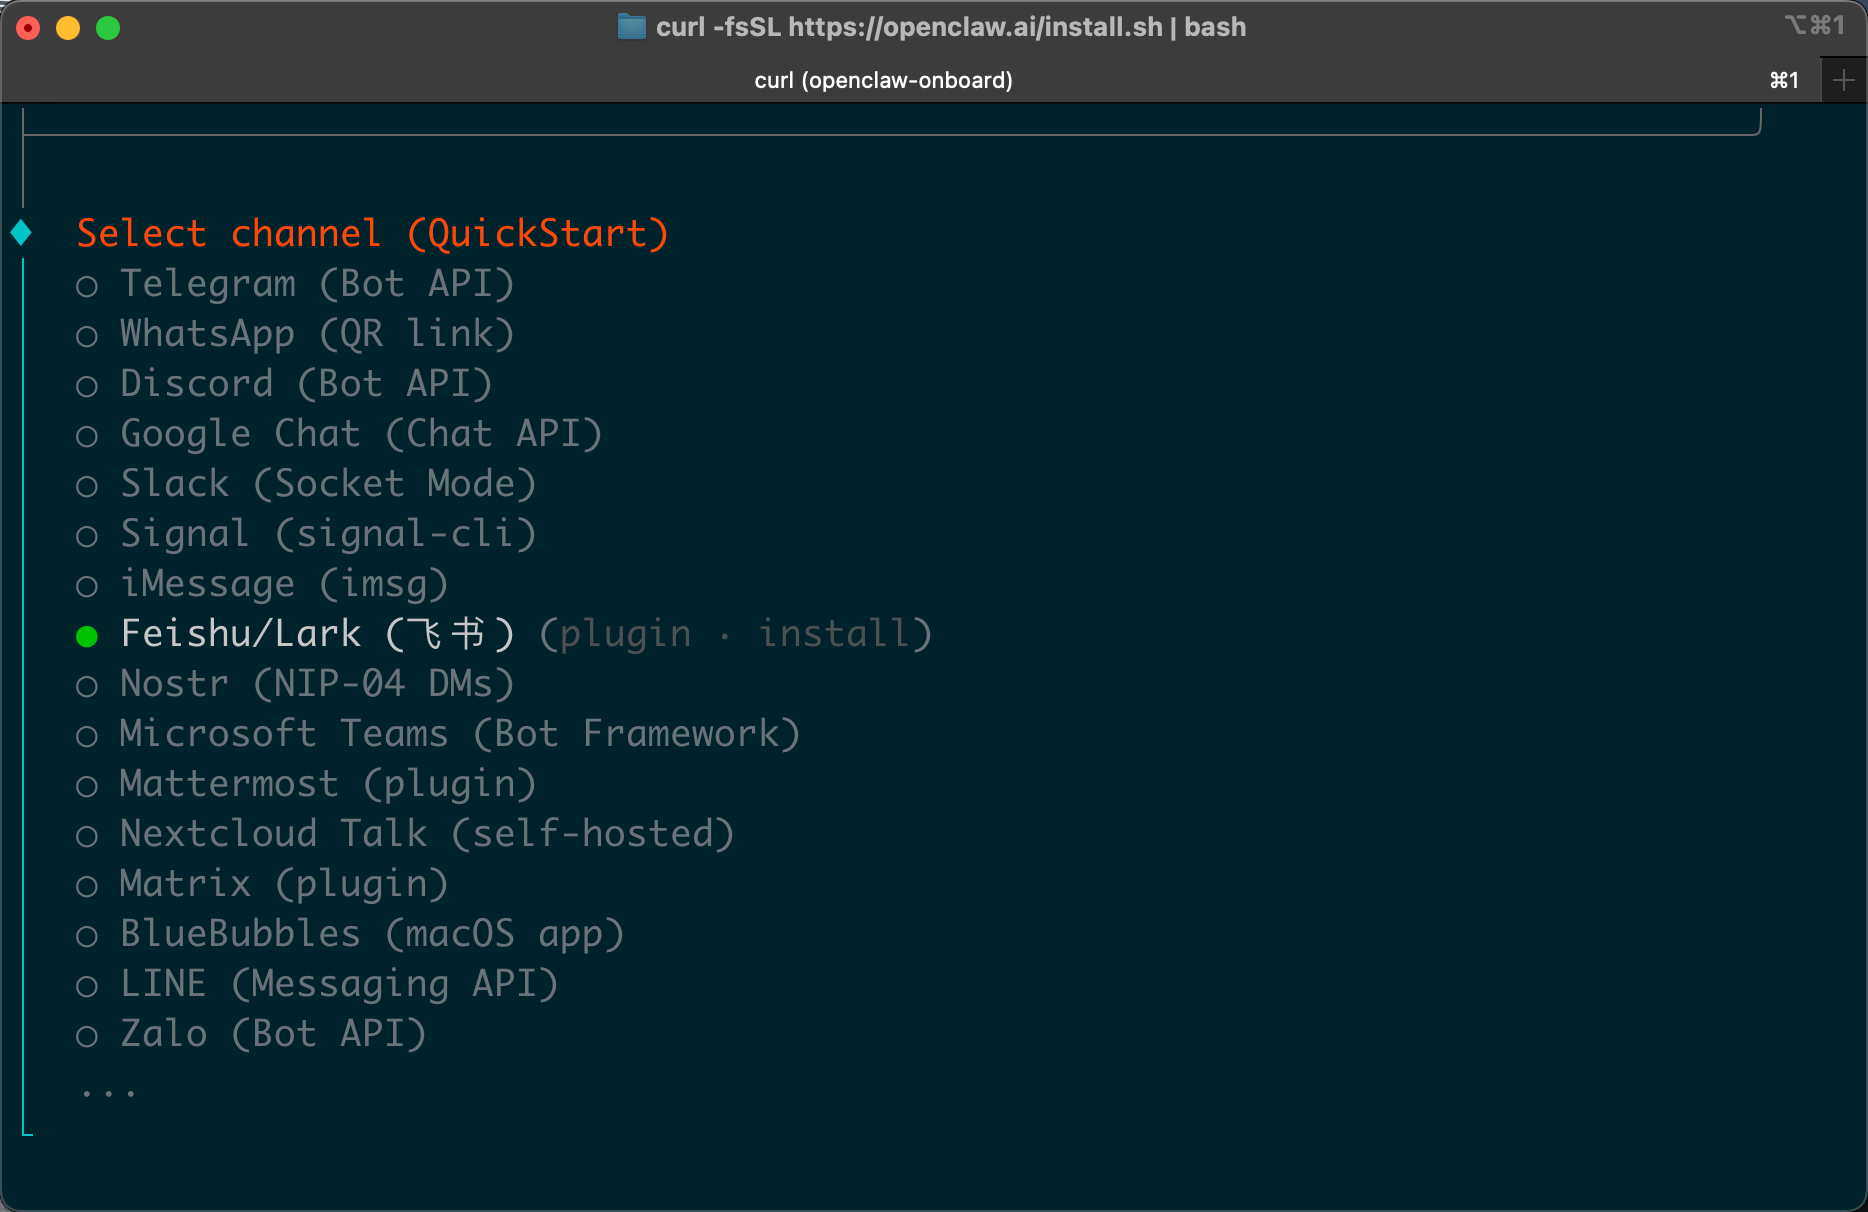
Task: Select the Telegram (Bot API) radio option
Action: coord(296,284)
